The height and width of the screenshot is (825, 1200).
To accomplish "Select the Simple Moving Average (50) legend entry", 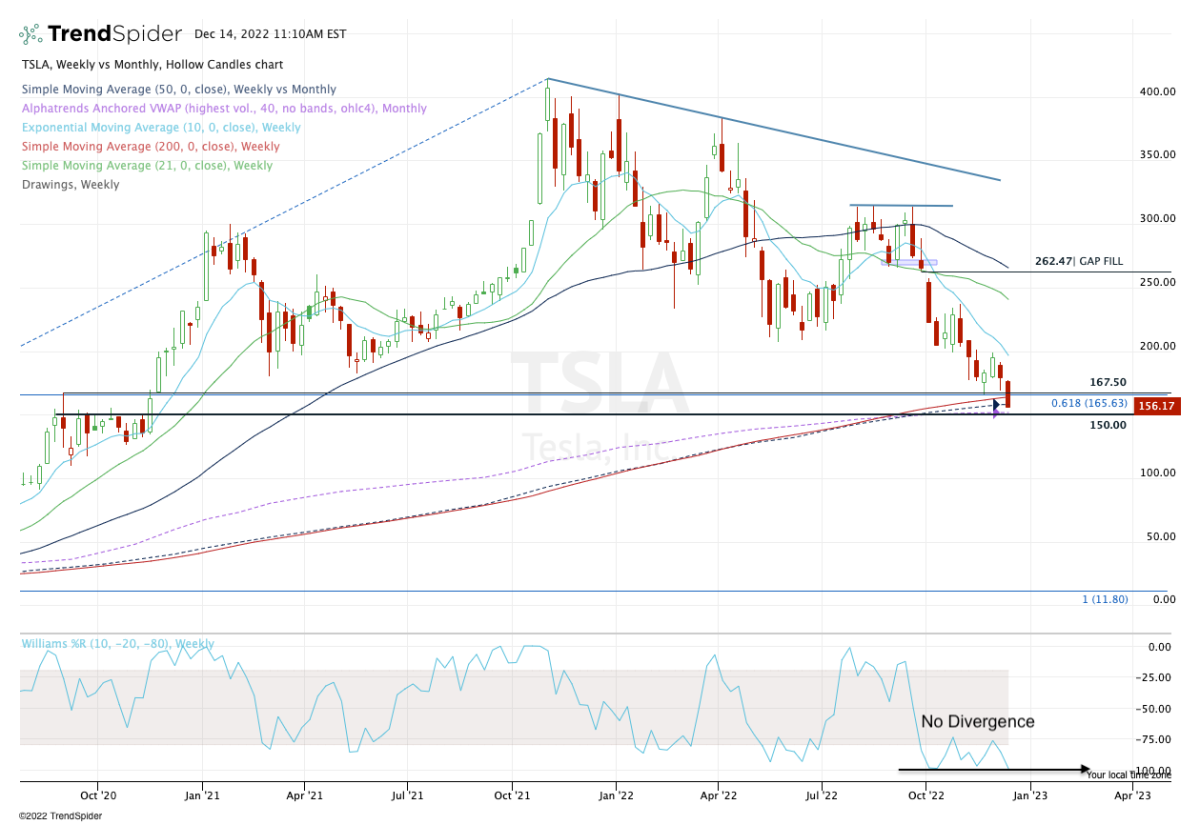I will point(177,89).
